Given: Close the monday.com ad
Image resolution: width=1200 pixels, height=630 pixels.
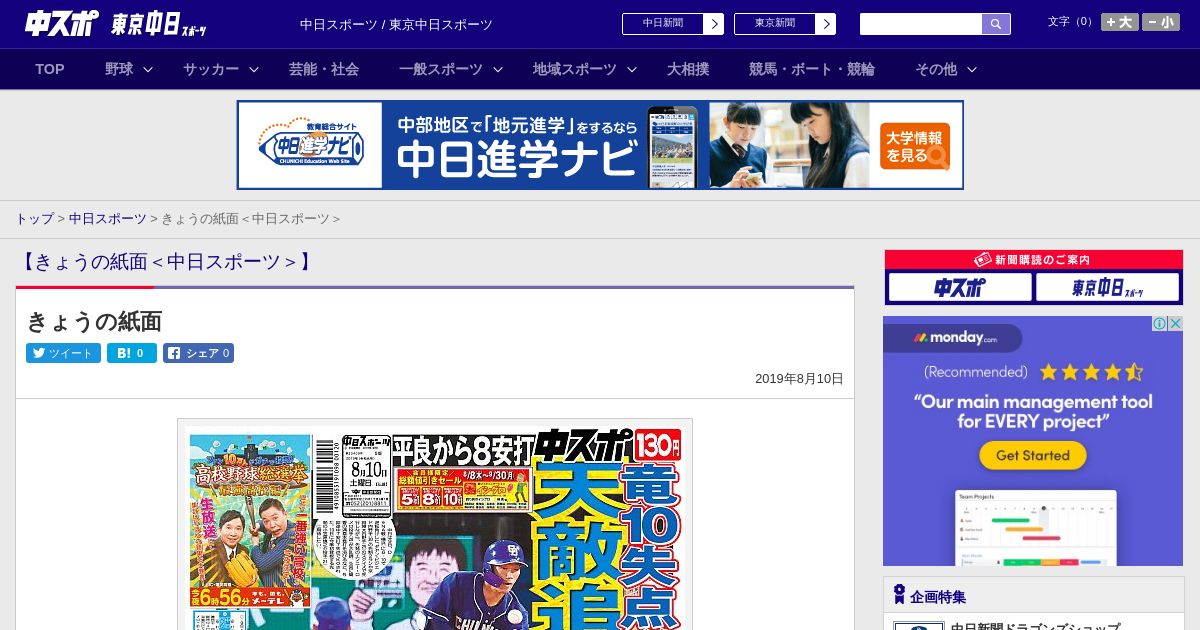Looking at the screenshot, I should click(1176, 323).
